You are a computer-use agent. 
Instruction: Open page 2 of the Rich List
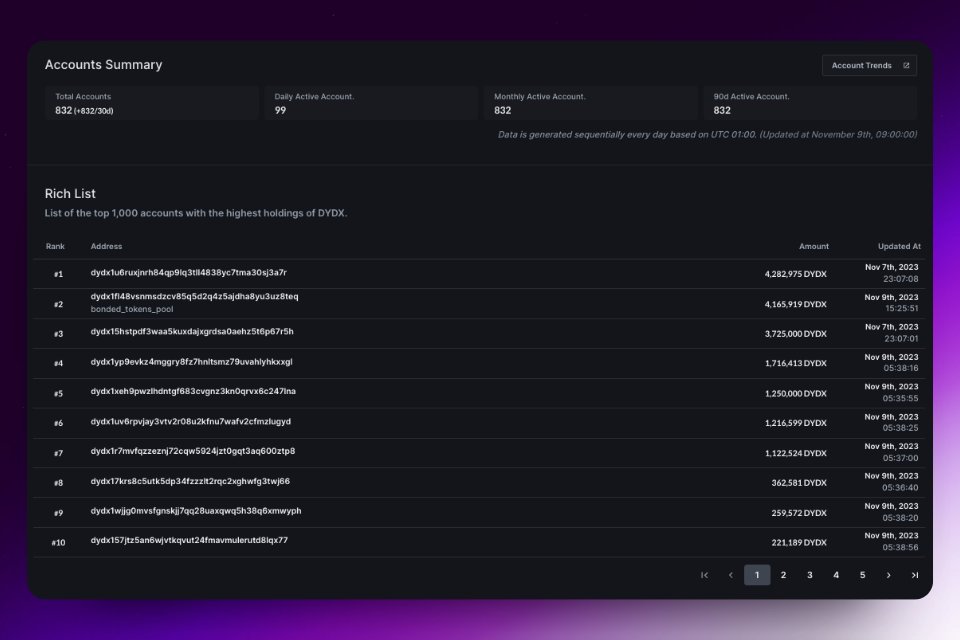(783, 575)
